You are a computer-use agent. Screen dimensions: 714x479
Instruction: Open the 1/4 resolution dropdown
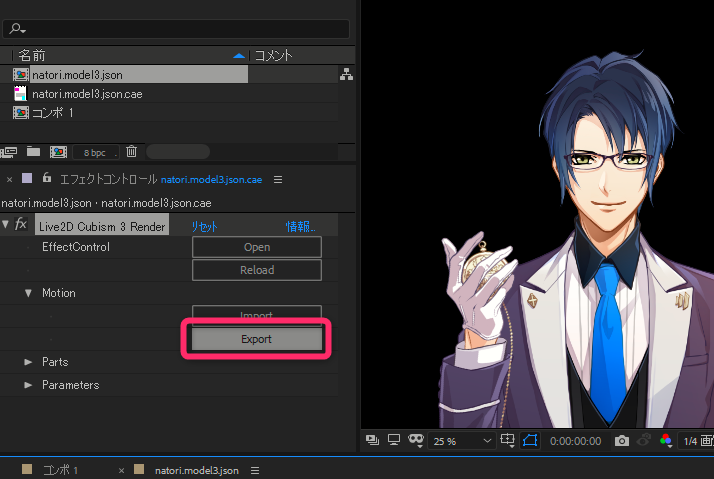(696, 441)
